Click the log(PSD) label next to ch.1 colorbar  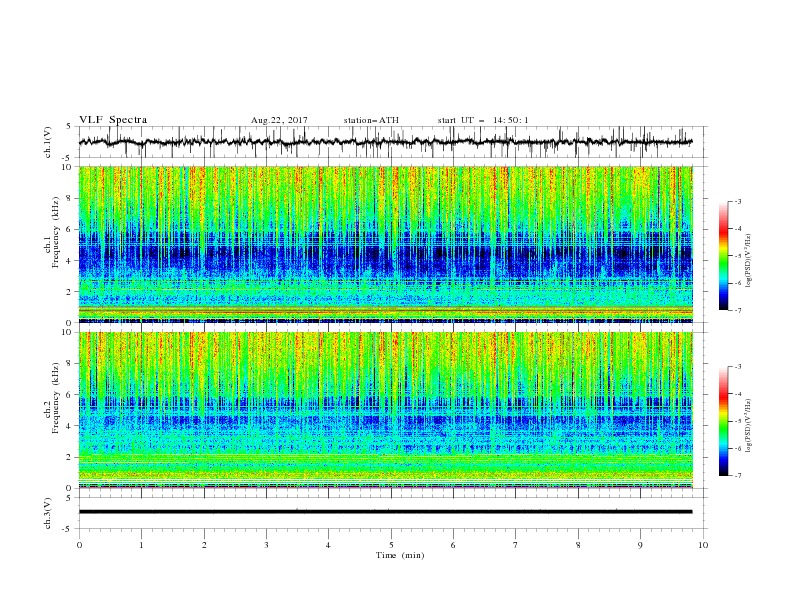point(749,261)
